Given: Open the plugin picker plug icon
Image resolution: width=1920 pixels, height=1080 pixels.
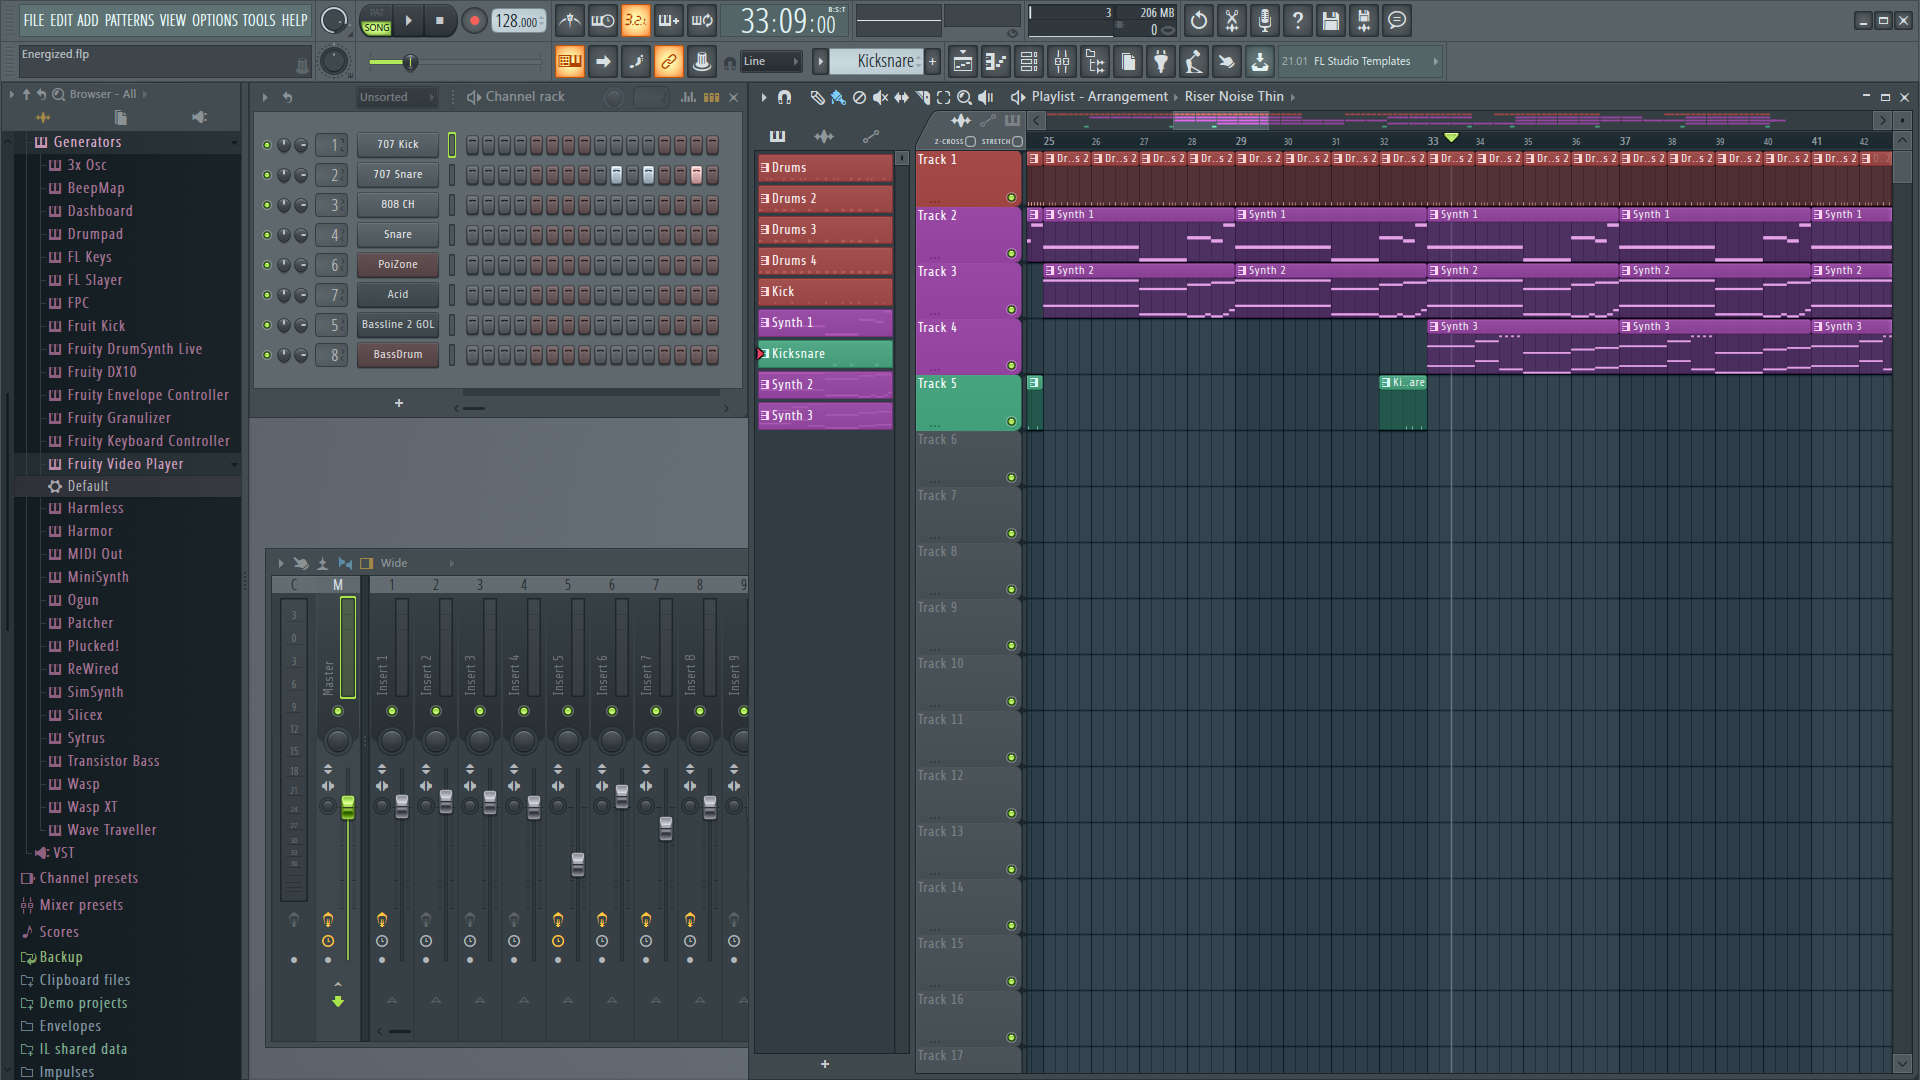Looking at the screenshot, I should coord(1161,61).
